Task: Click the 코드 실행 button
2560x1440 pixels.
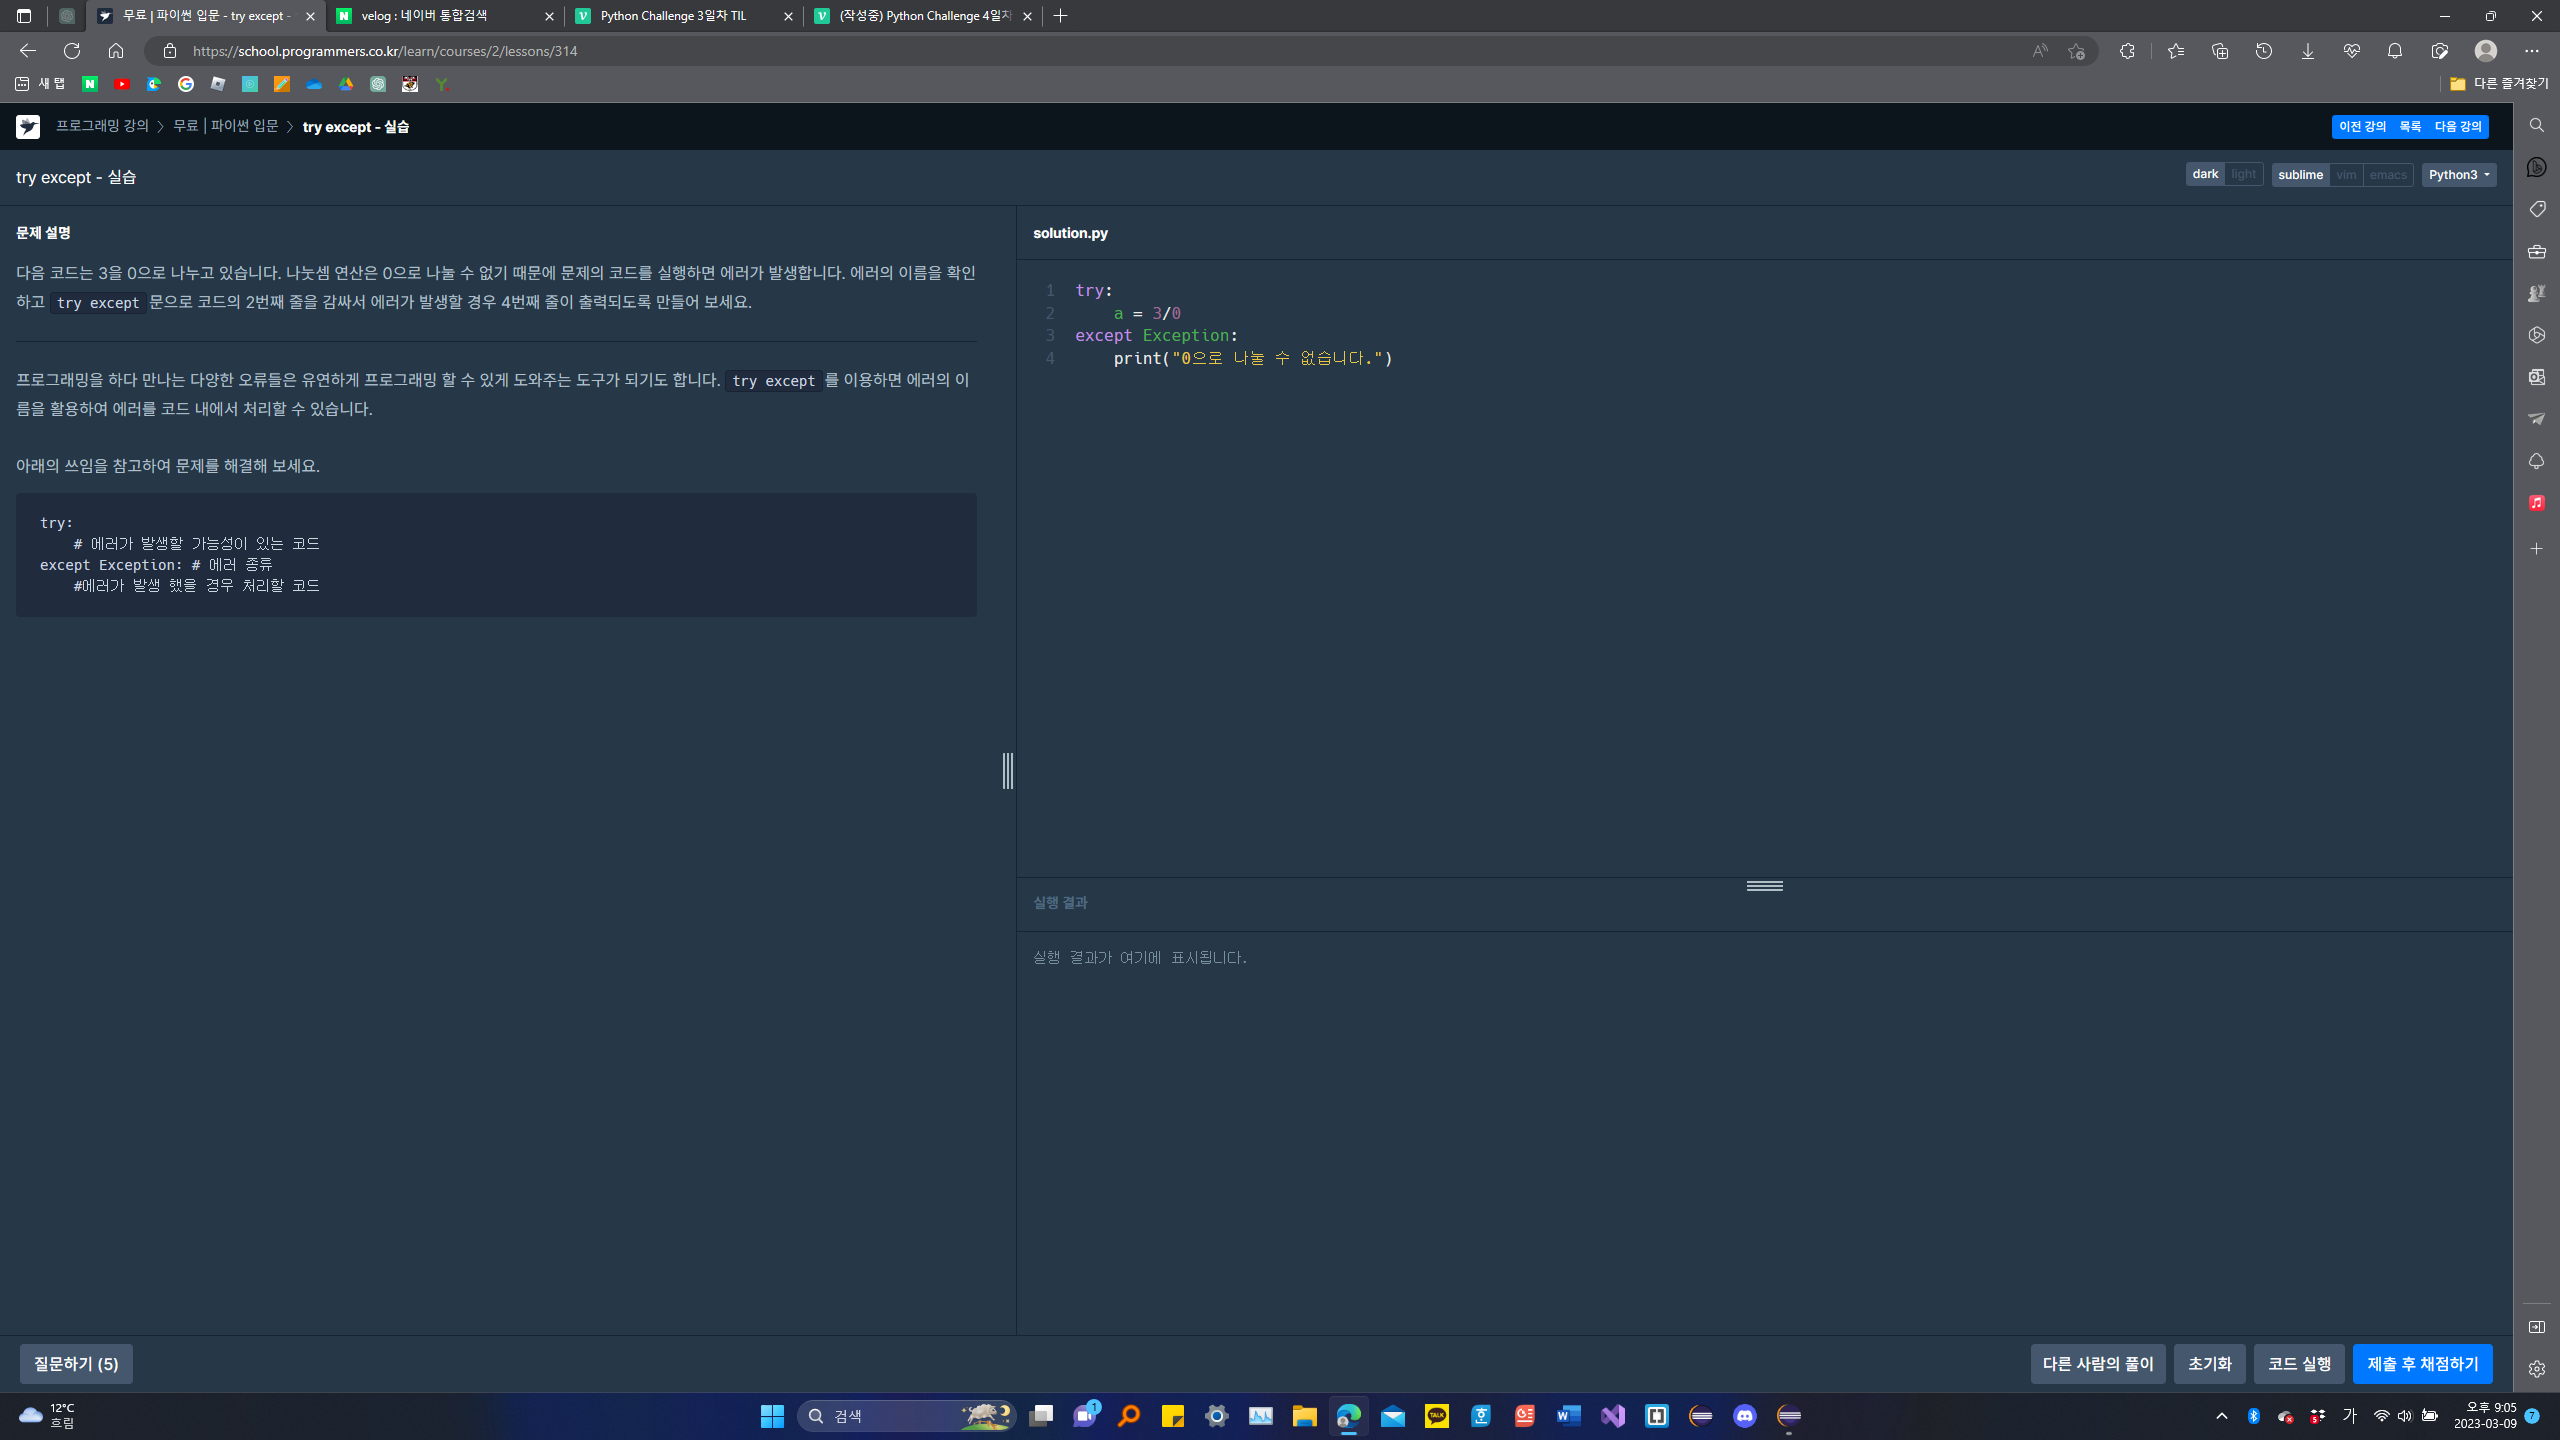Action: point(2299,1364)
